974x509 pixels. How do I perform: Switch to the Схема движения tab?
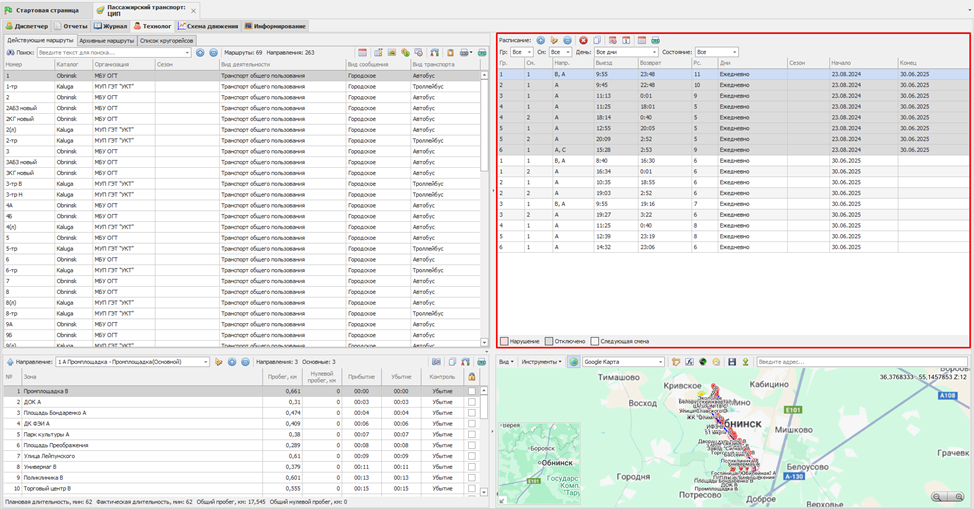pyautogui.click(x=207, y=26)
